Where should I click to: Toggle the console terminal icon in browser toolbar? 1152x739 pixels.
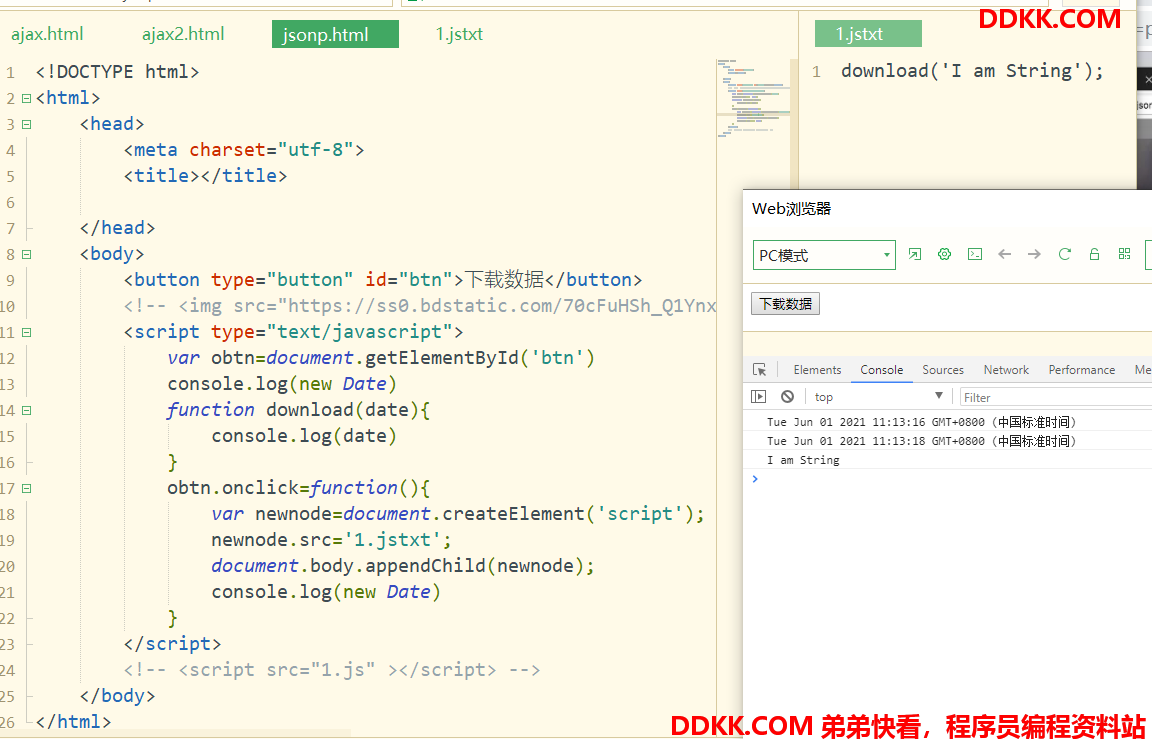pos(975,254)
